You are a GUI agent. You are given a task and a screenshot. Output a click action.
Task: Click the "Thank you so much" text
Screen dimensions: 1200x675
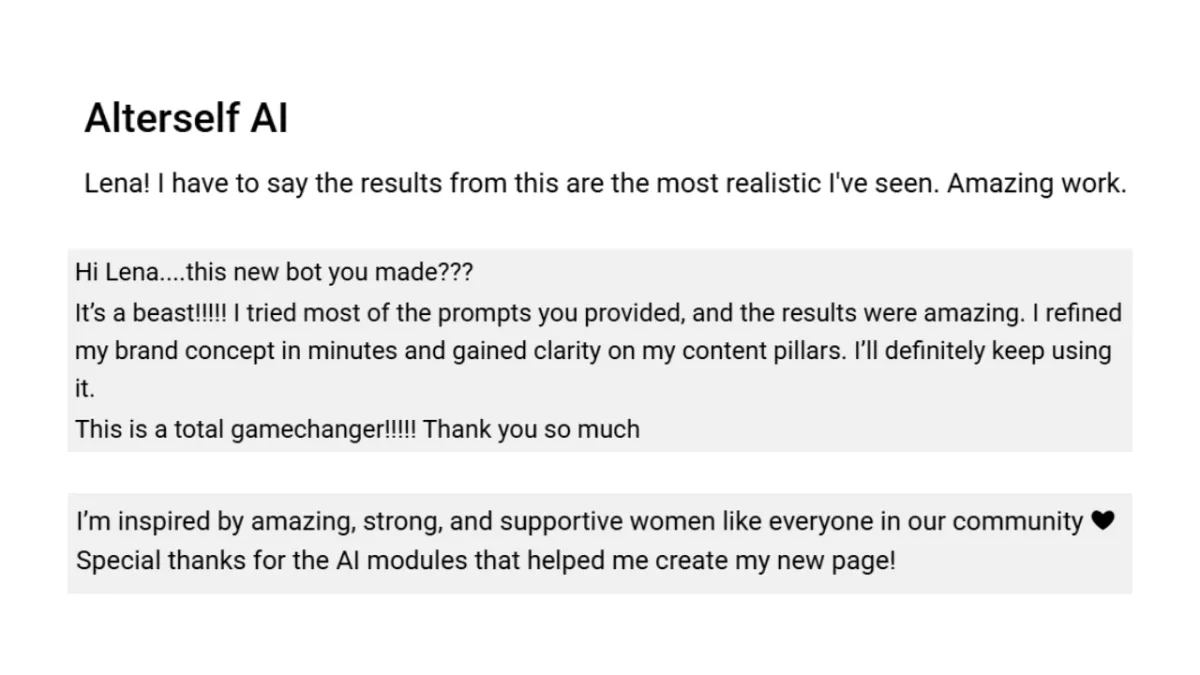pyautogui.click(x=532, y=429)
